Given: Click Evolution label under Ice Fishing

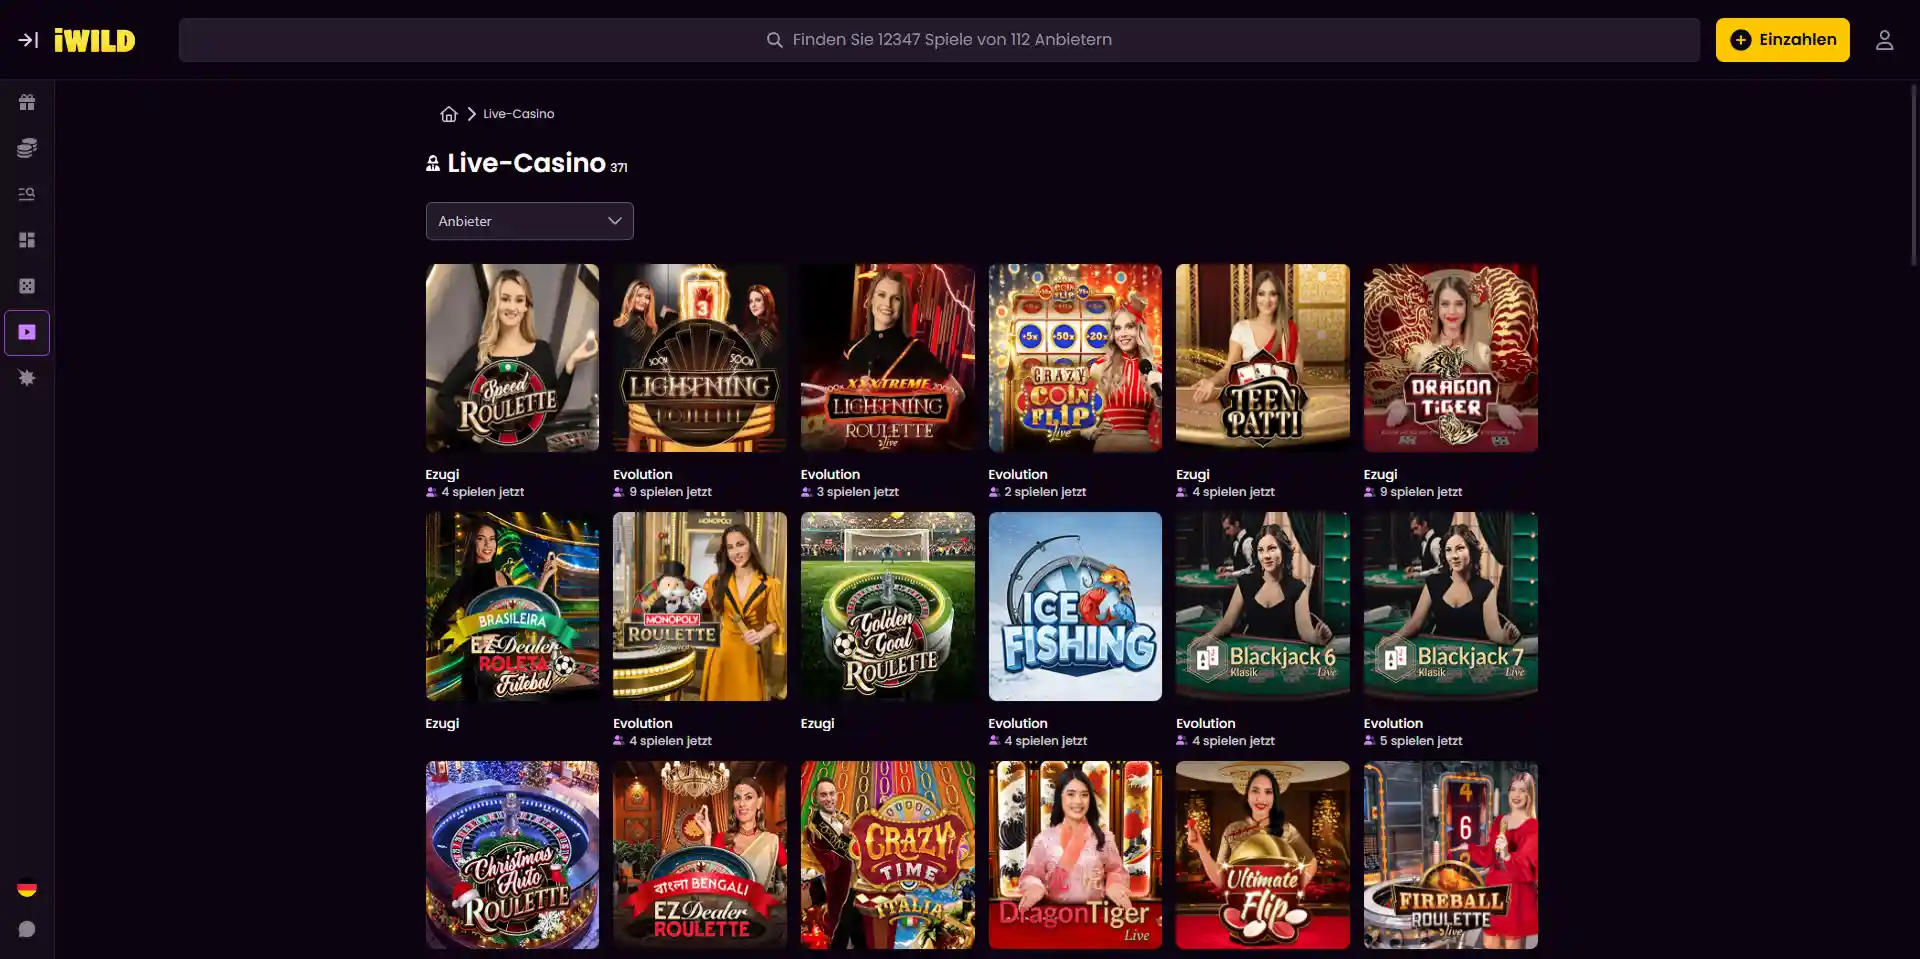Looking at the screenshot, I should coord(1018,724).
